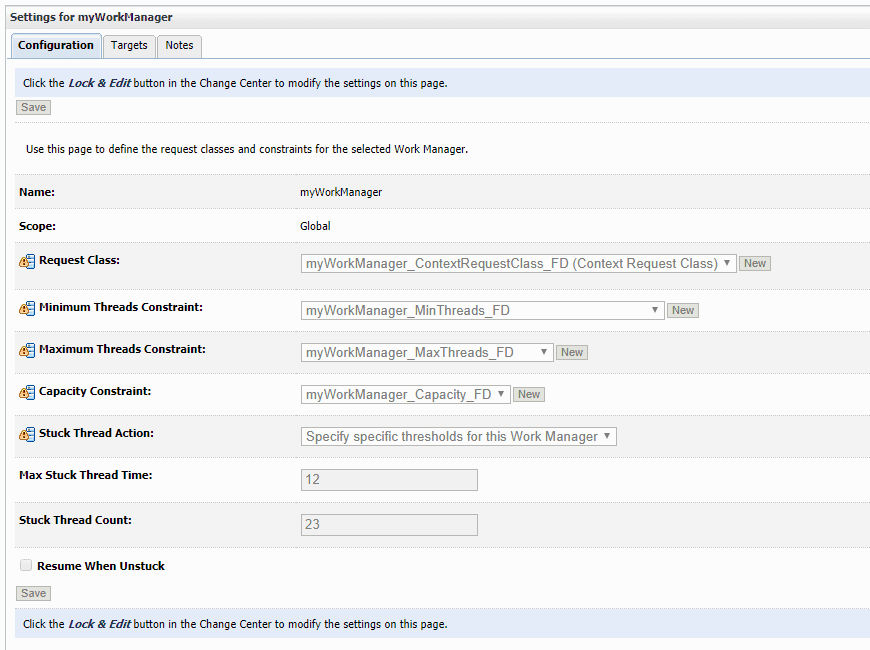This screenshot has height=650, width=870.
Task: Click the Capacity Constraint label
Action: [x=95, y=391]
